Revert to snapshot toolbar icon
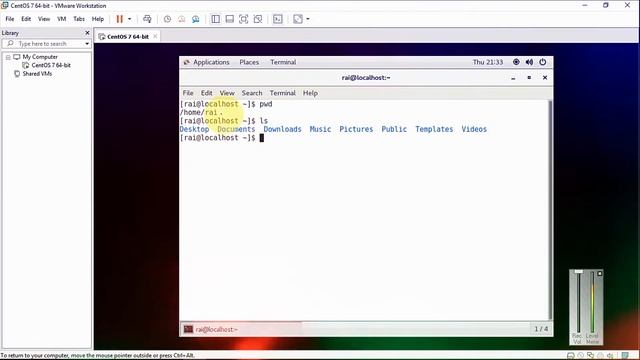The width and height of the screenshot is (640, 360). pos(182,19)
